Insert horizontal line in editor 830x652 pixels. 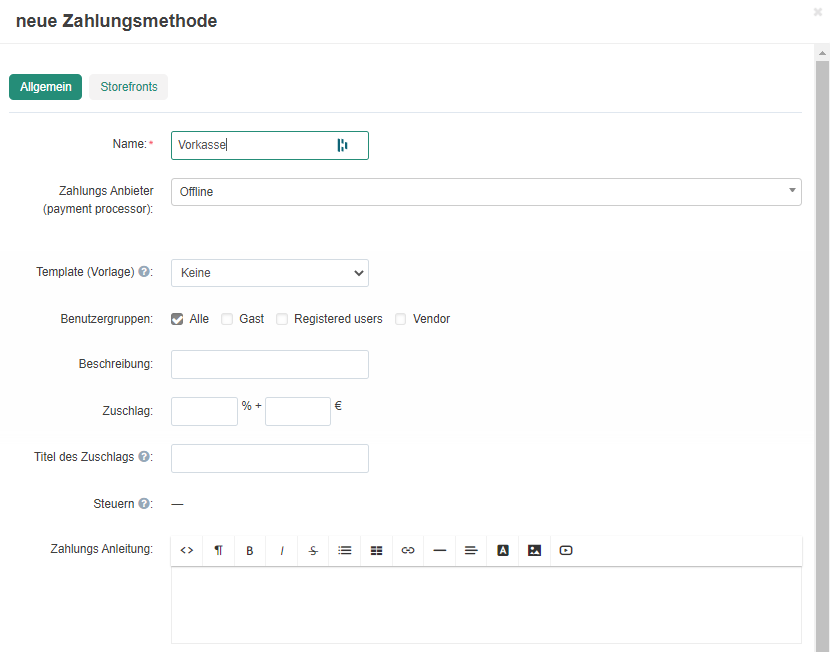439,550
